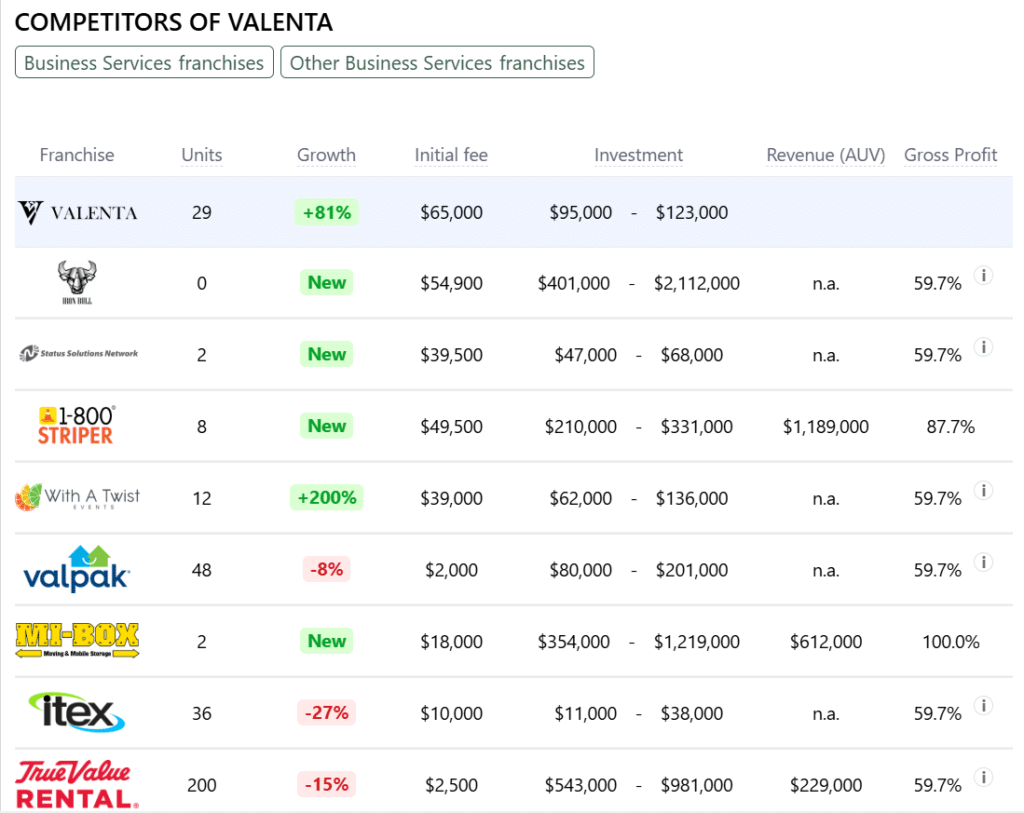
Task: Click info icon in itex row
Action: coord(984,705)
